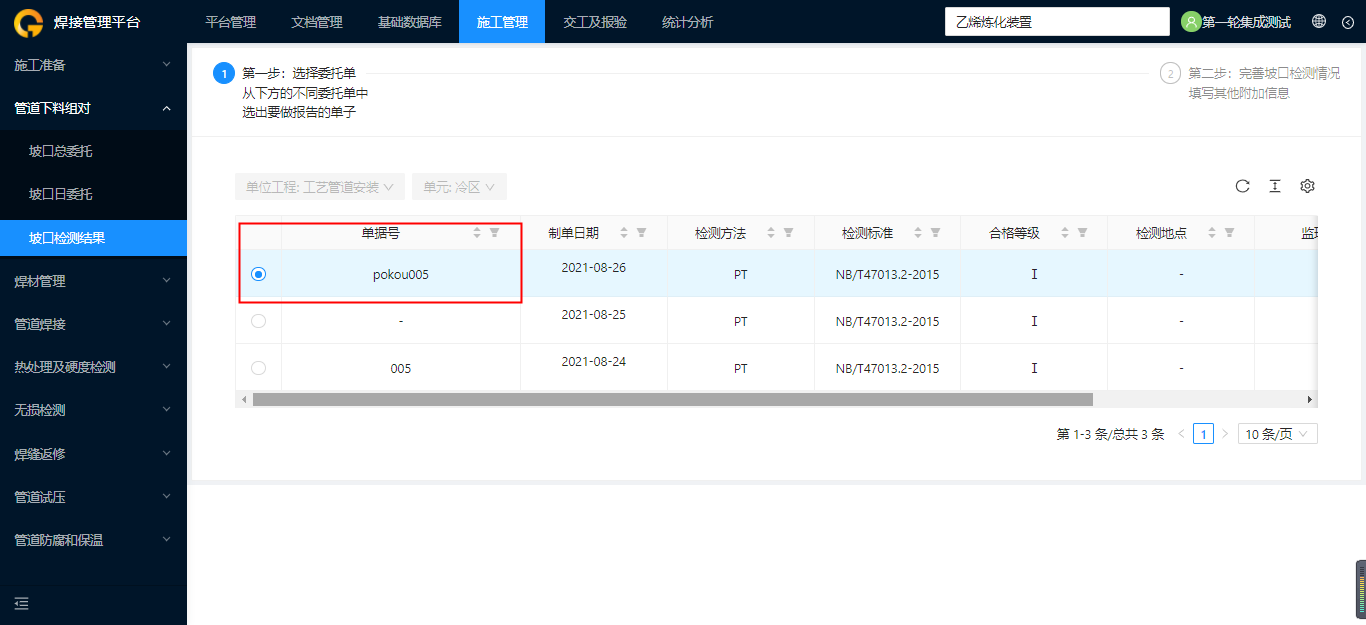The height and width of the screenshot is (625, 1366).
Task: Click the globe language icon
Action: [1319, 22]
